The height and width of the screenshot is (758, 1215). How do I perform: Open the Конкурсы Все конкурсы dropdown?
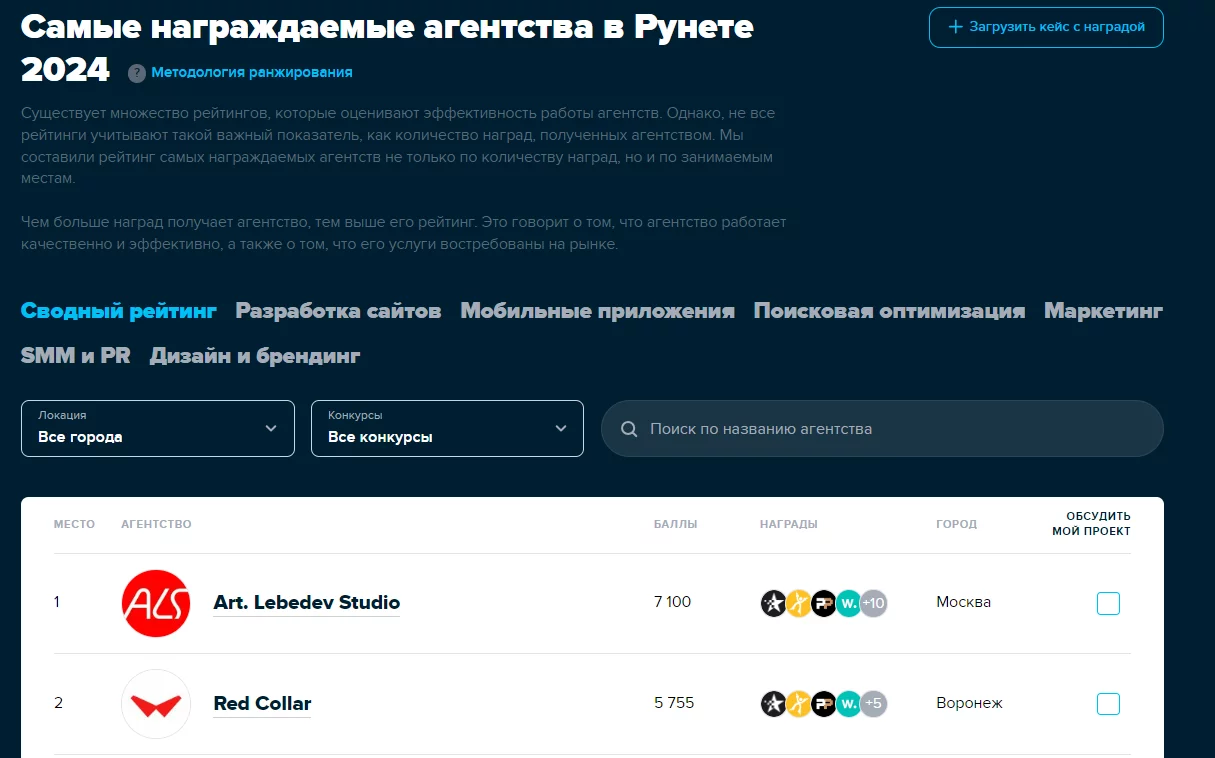[447, 429]
